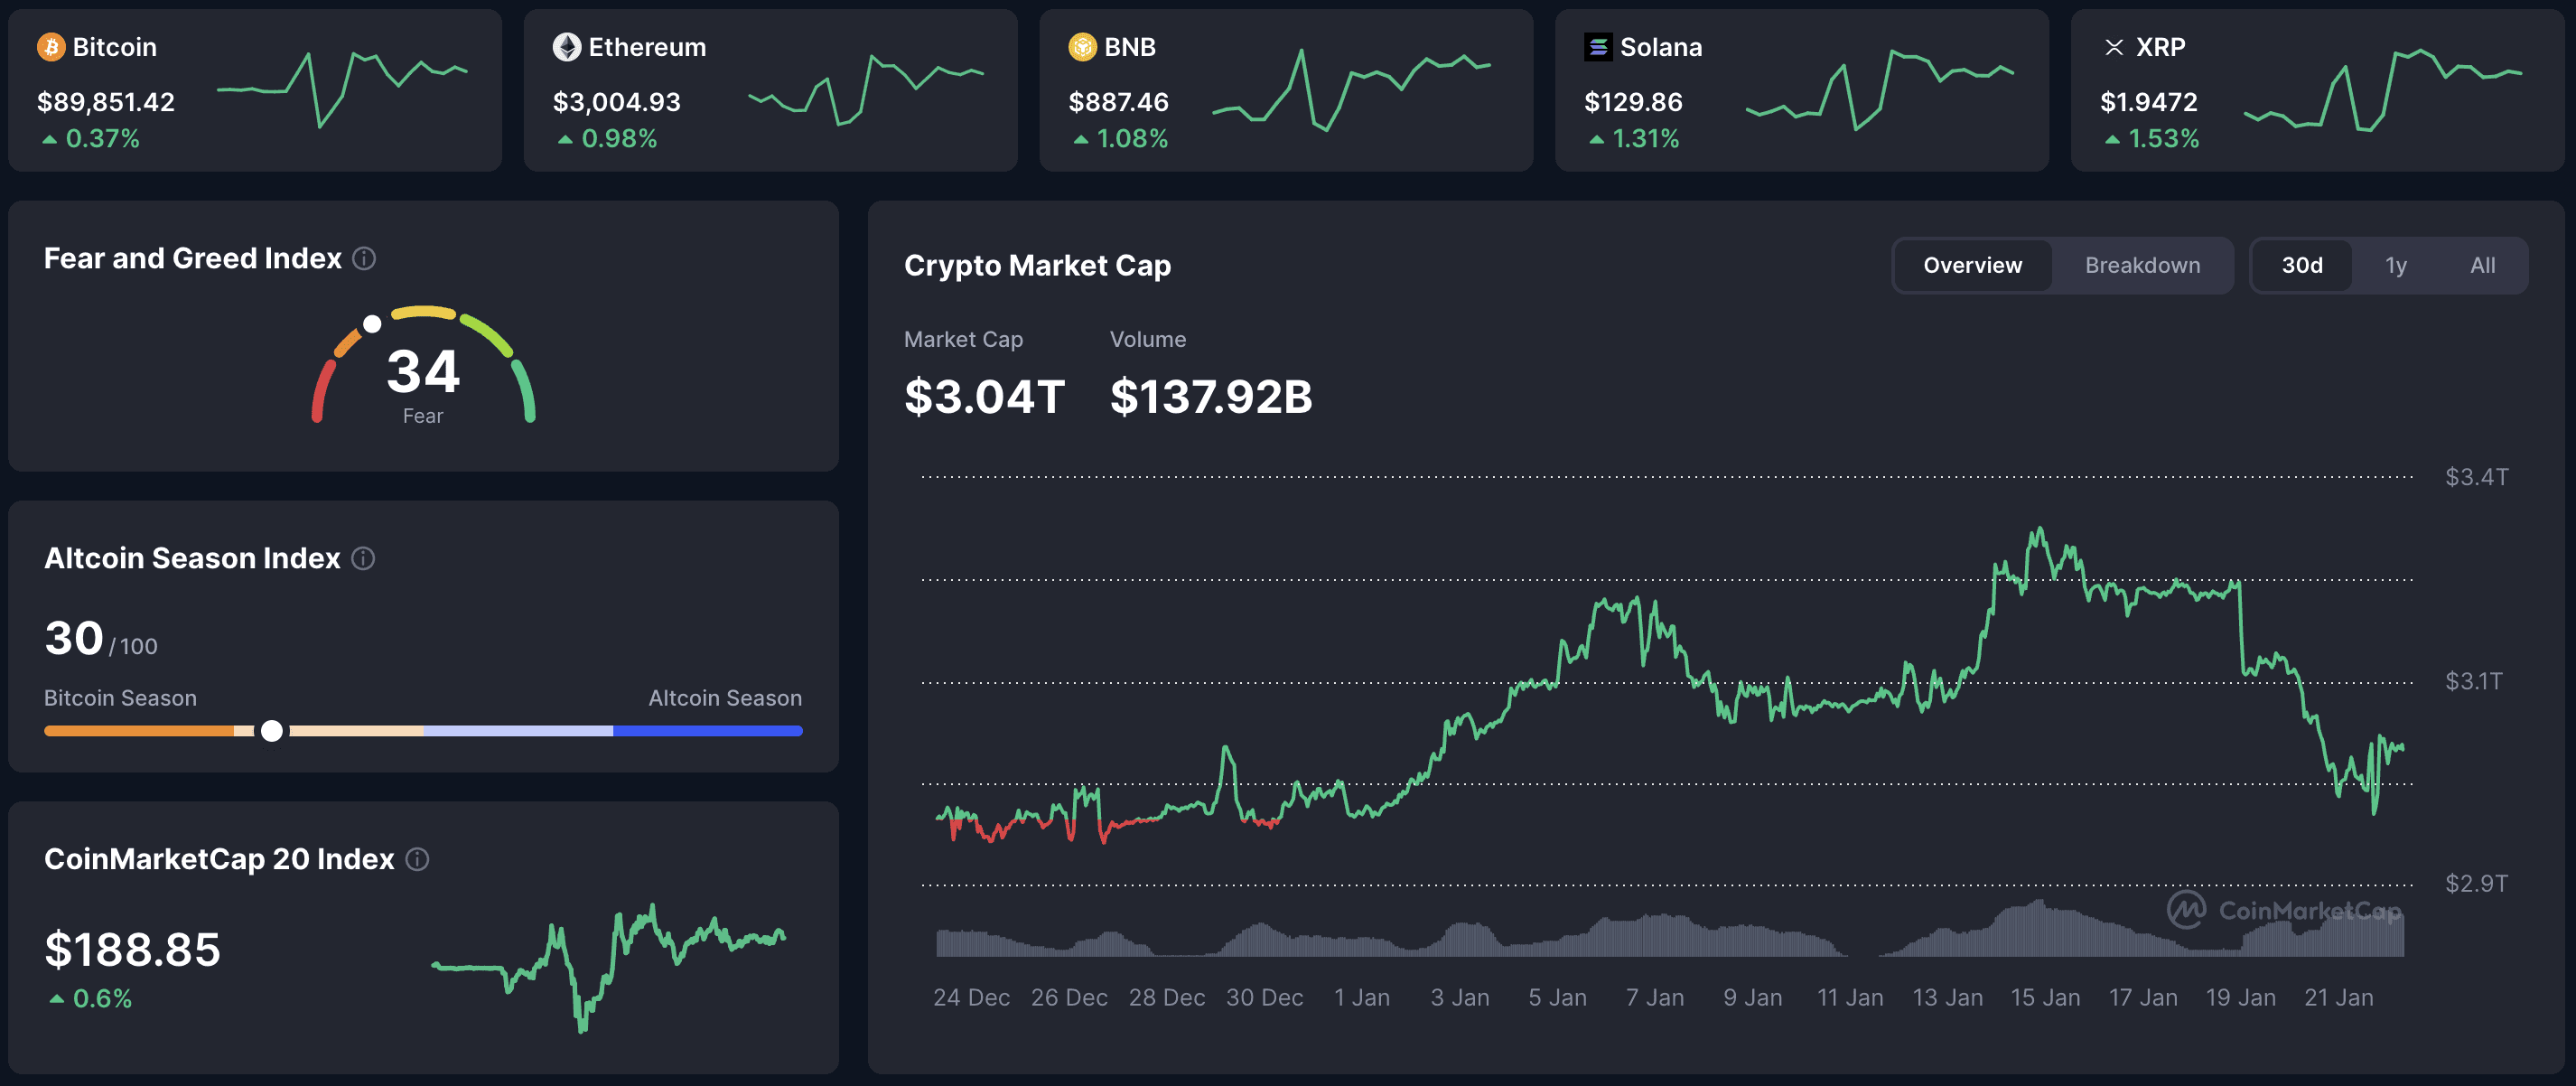The image size is (2576, 1086).
Task: Click the Fear gauge needle marker
Action: coord(372,323)
